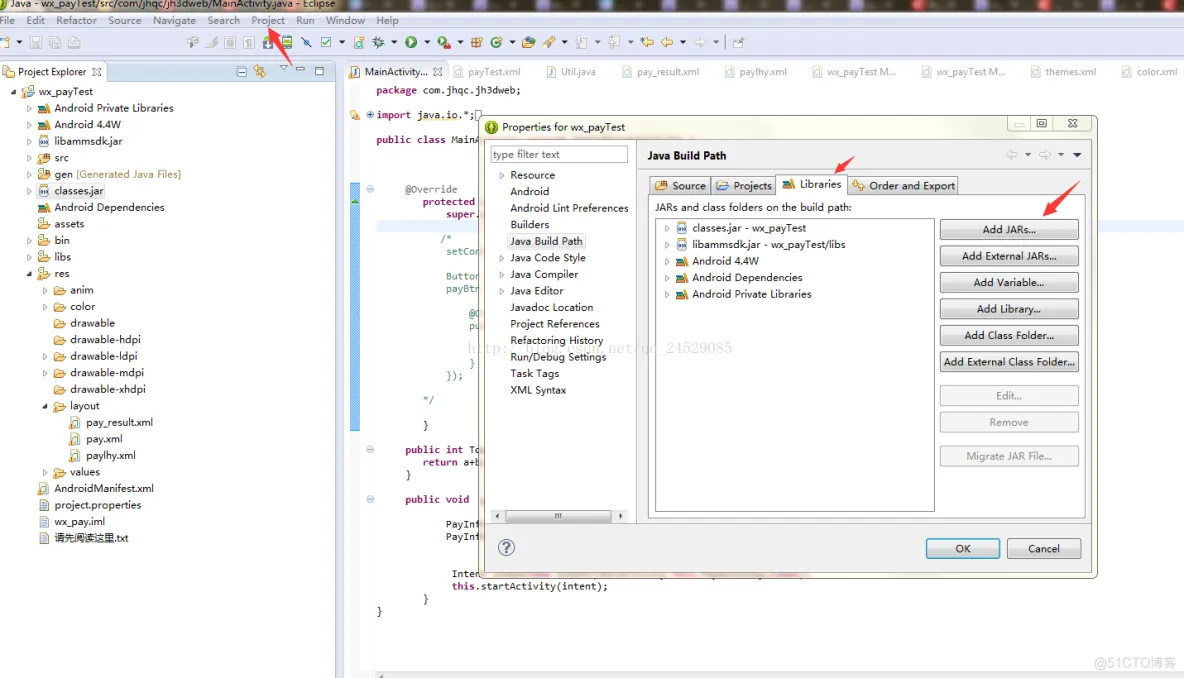The height and width of the screenshot is (678, 1184).
Task: Click the Save All toolbar icon
Action: (54, 42)
